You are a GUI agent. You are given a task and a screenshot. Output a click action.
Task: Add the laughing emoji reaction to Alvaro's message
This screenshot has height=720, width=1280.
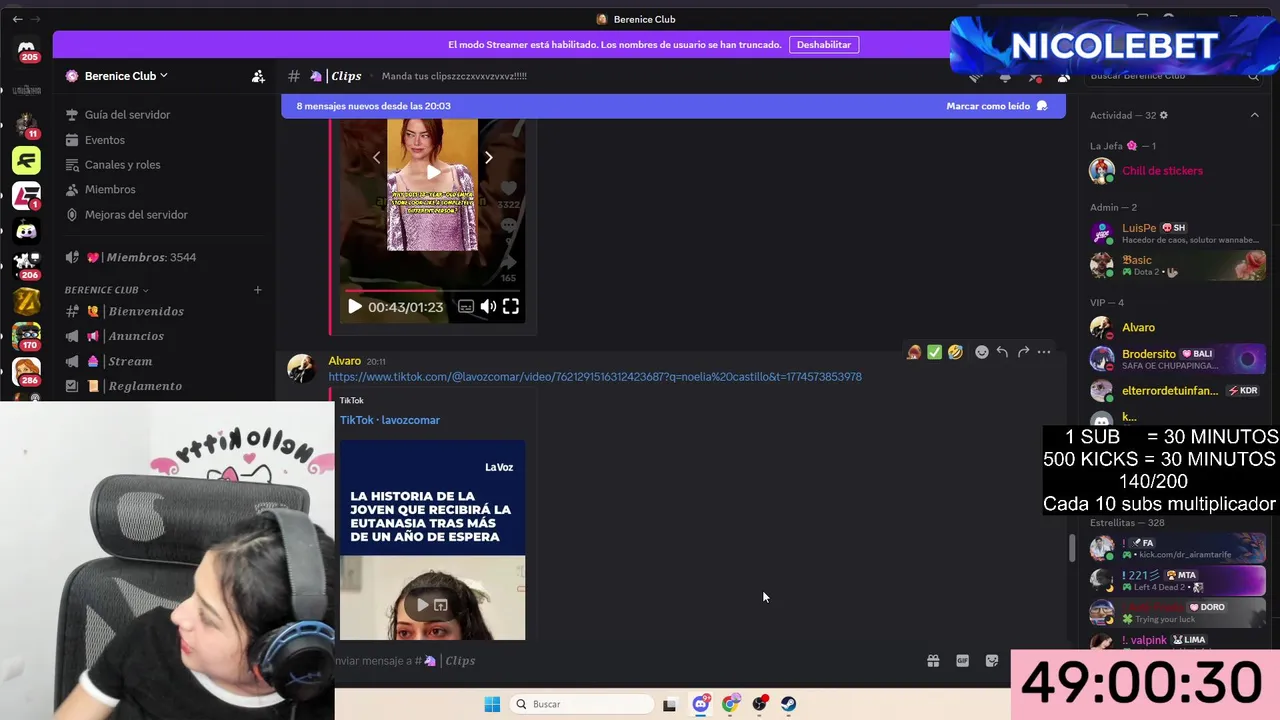pyautogui.click(x=955, y=352)
